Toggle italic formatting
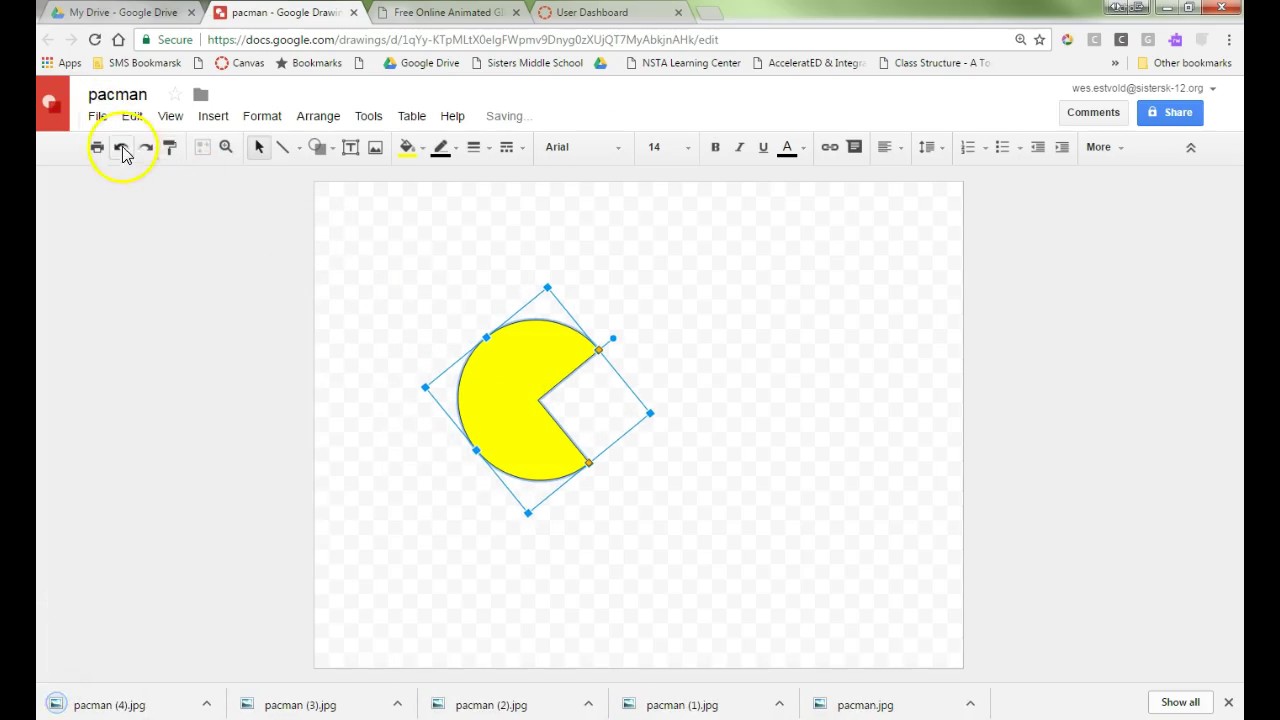 [739, 147]
